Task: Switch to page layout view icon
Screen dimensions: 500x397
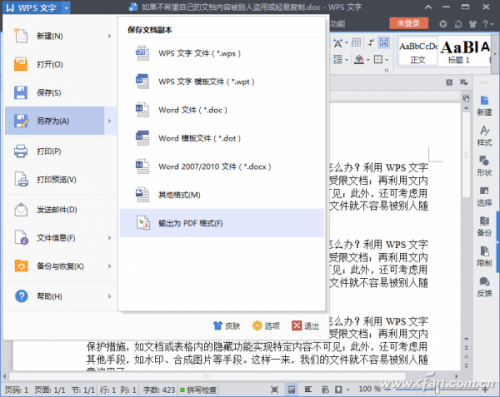Action: point(291,389)
